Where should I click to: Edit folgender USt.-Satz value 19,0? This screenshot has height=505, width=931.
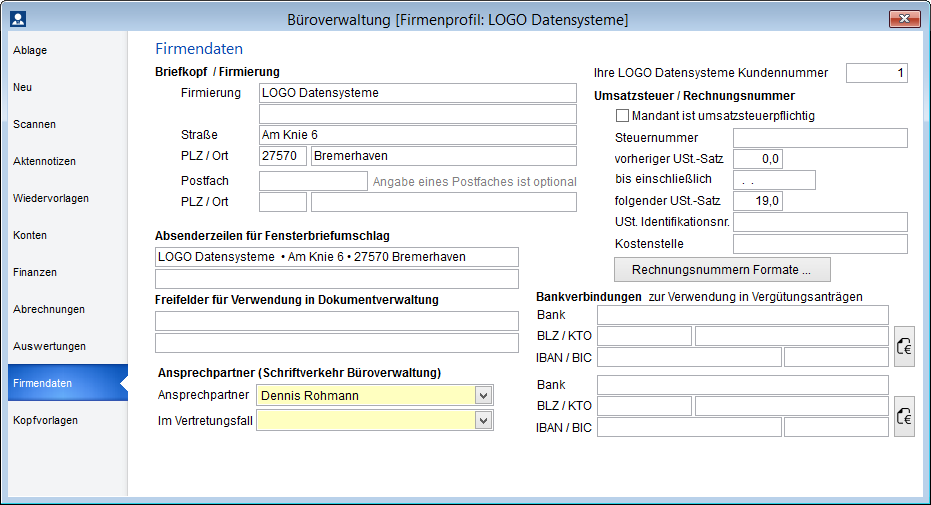point(758,201)
